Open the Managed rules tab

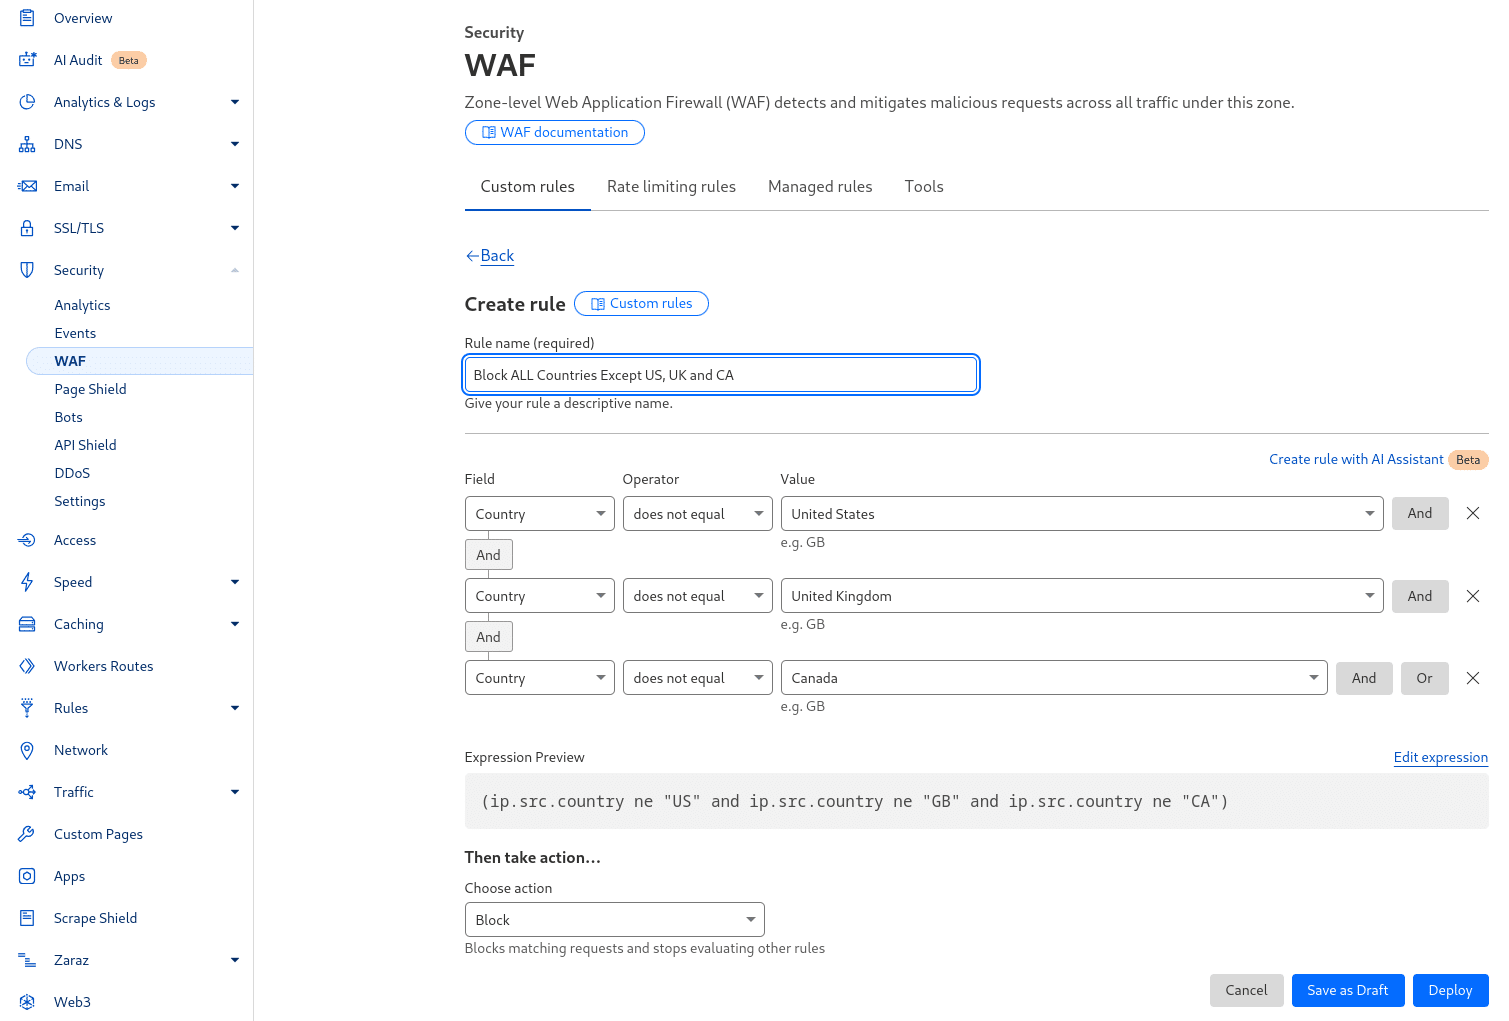tap(820, 187)
